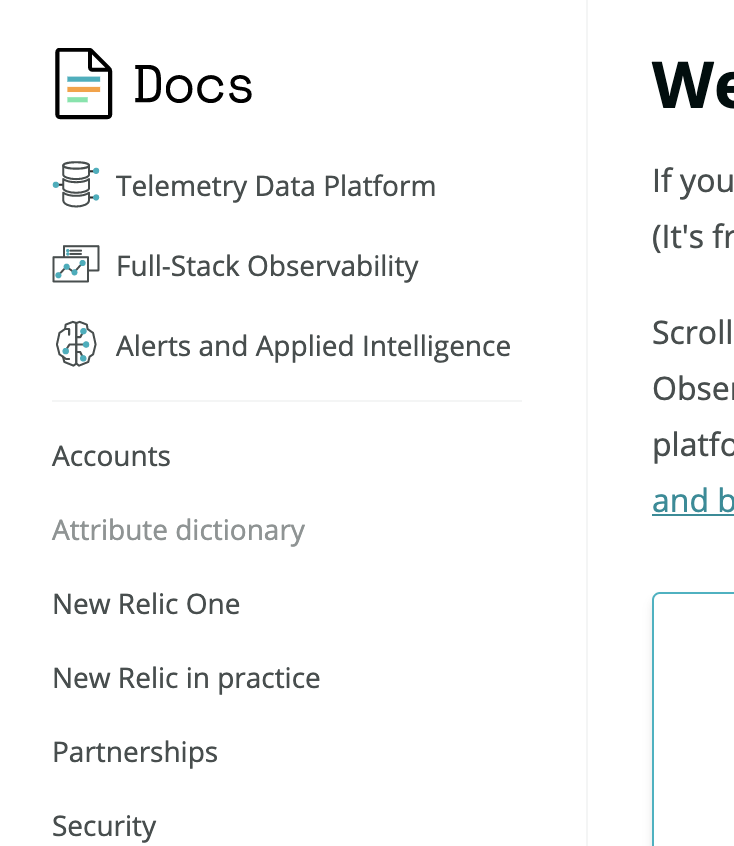Open the New Relic in practice section

click(x=186, y=678)
